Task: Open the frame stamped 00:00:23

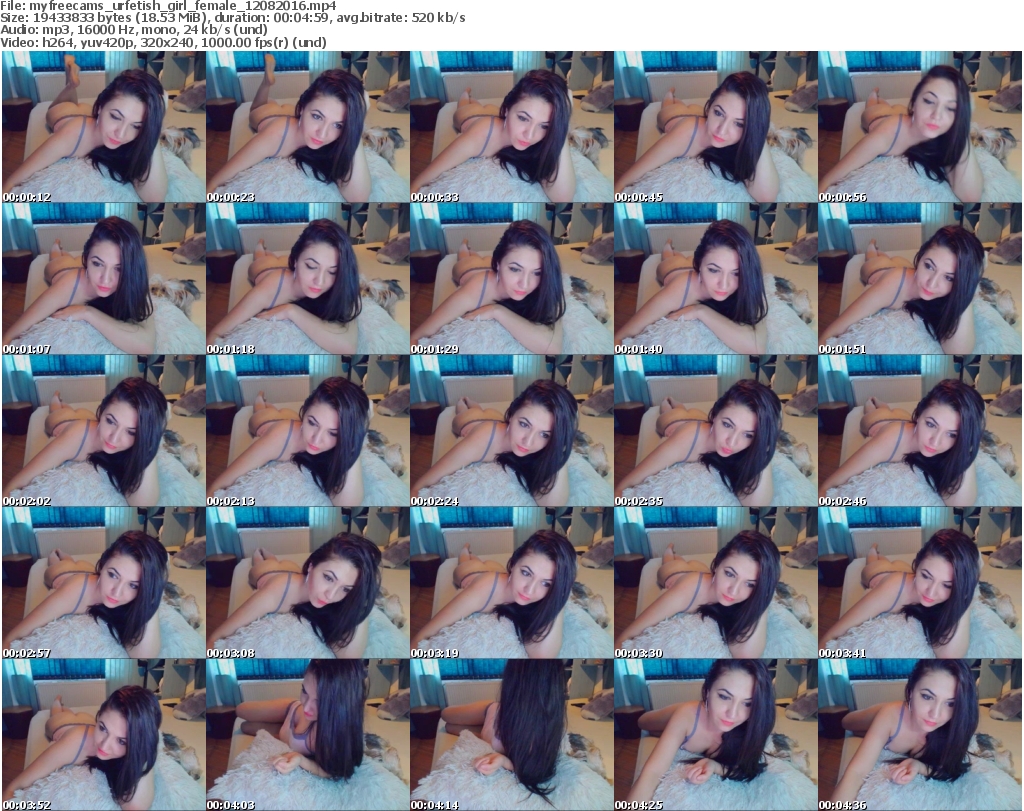Action: (x=308, y=127)
